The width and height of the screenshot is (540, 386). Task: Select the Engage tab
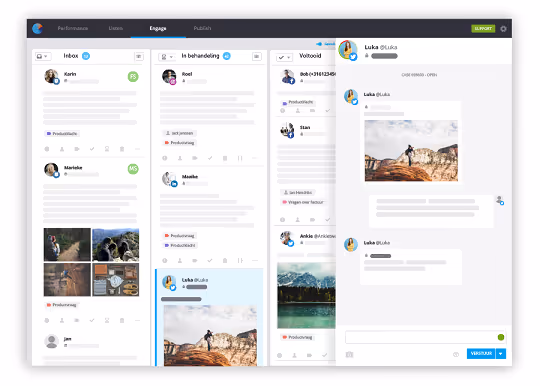pyautogui.click(x=158, y=28)
